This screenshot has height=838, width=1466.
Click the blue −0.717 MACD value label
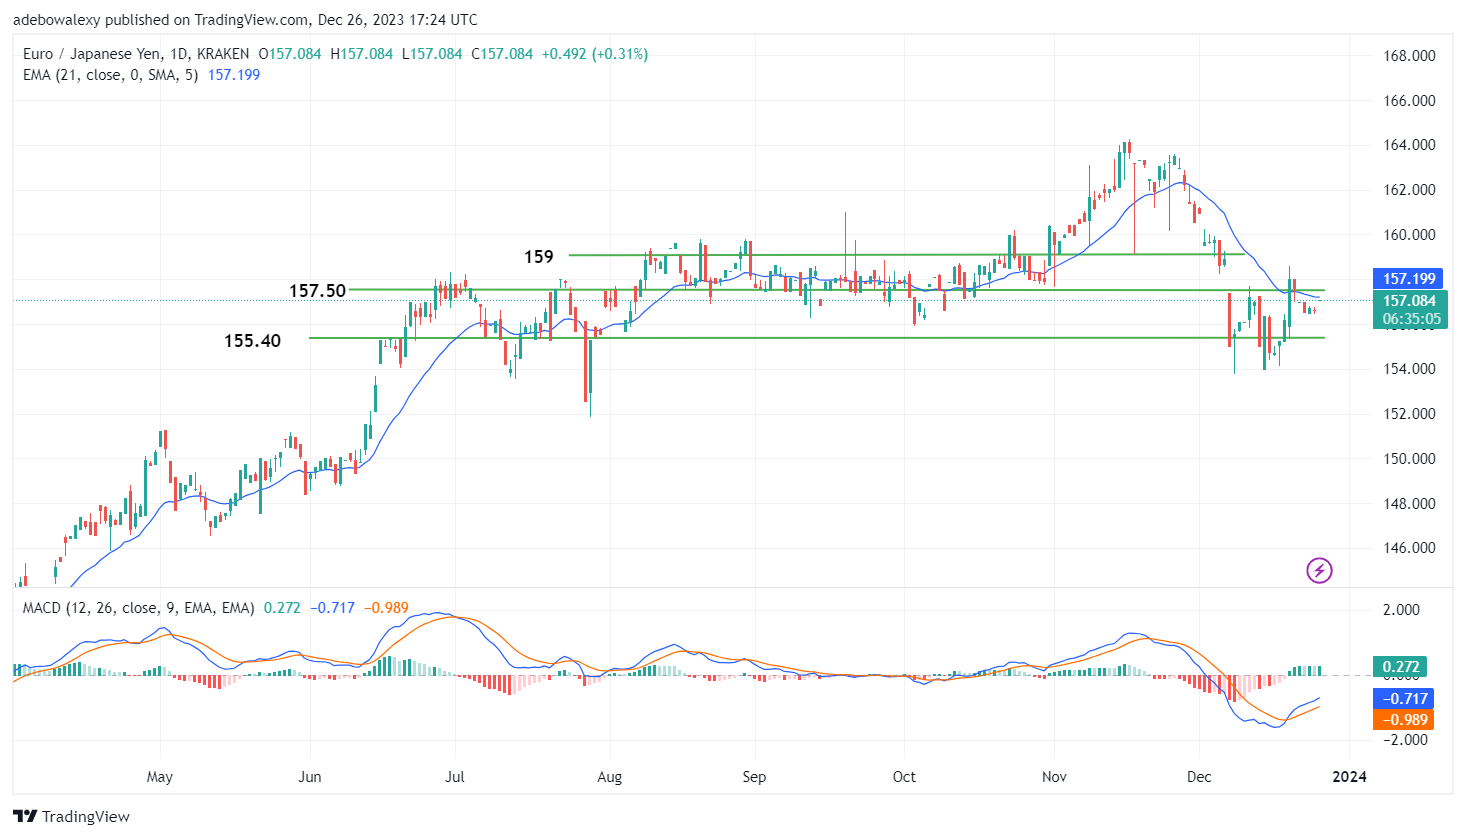(1403, 699)
